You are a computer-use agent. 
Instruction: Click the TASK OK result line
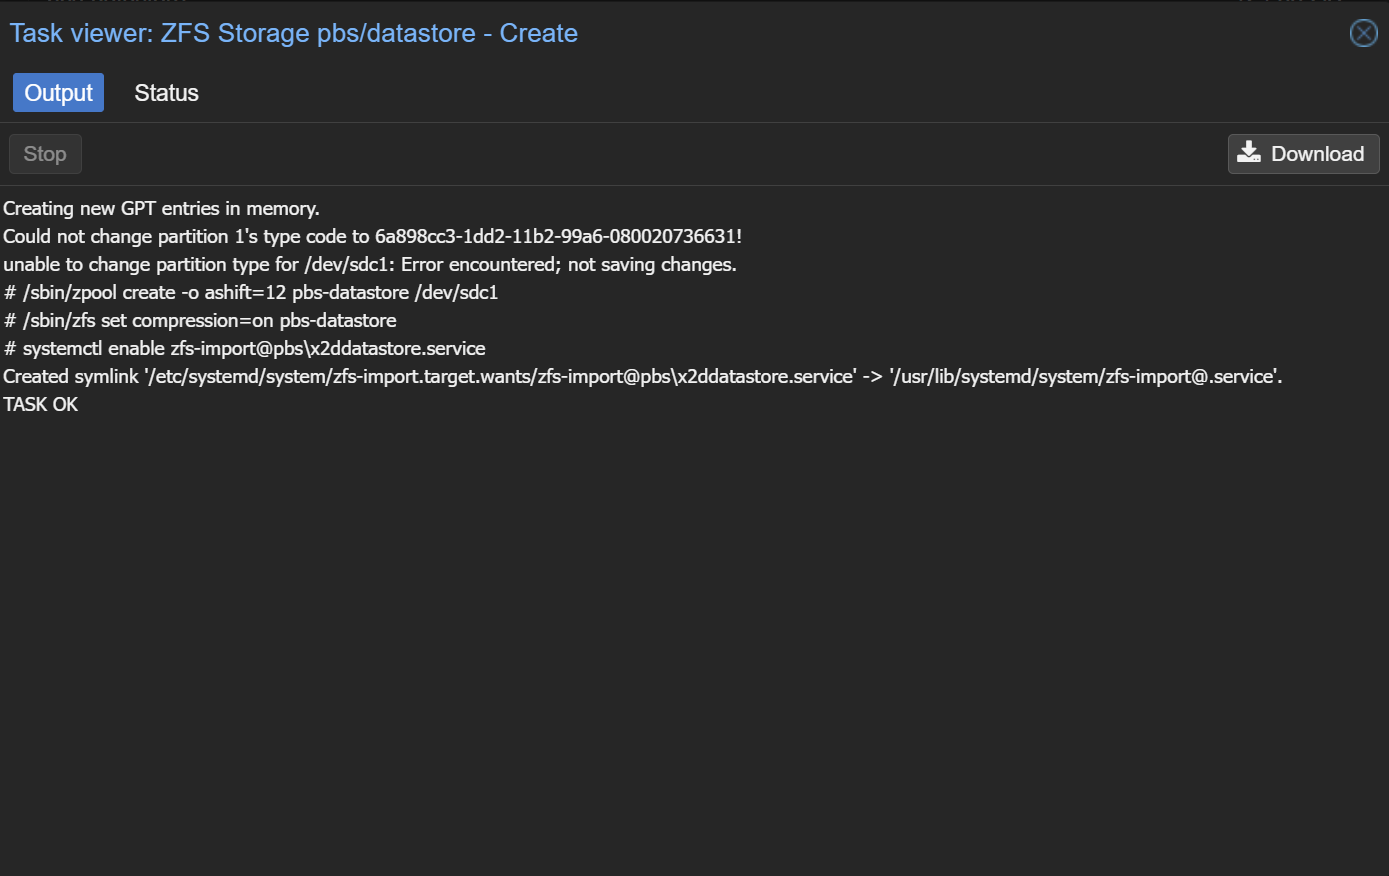(40, 405)
